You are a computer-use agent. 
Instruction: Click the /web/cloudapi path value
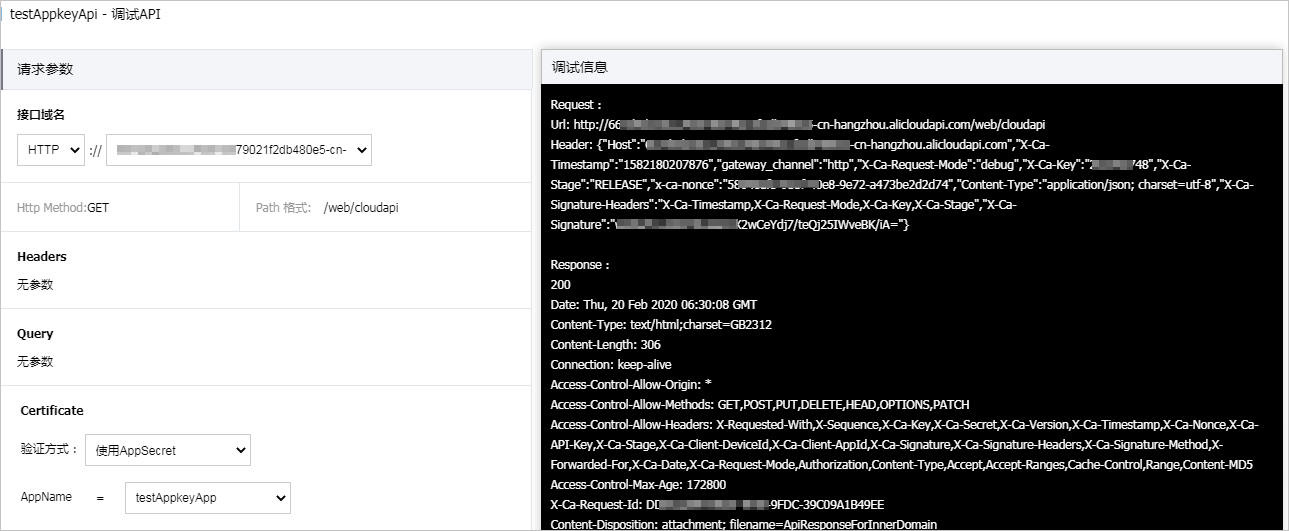pyautogui.click(x=361, y=208)
